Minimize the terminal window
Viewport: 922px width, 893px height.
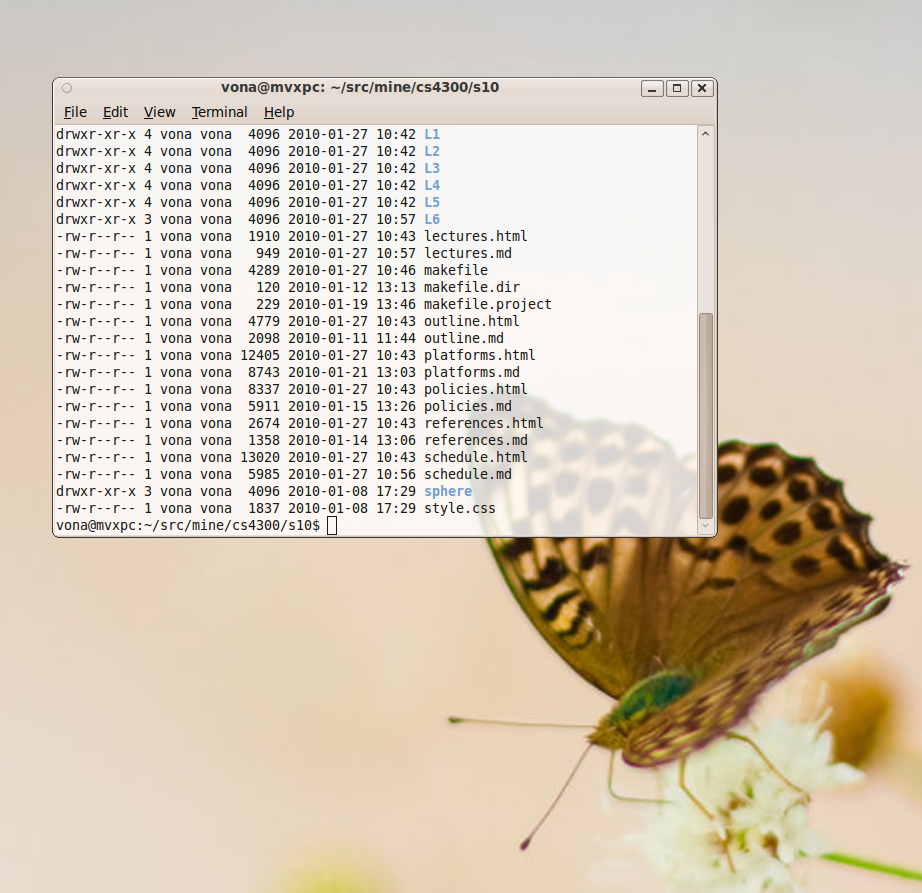(x=653, y=88)
